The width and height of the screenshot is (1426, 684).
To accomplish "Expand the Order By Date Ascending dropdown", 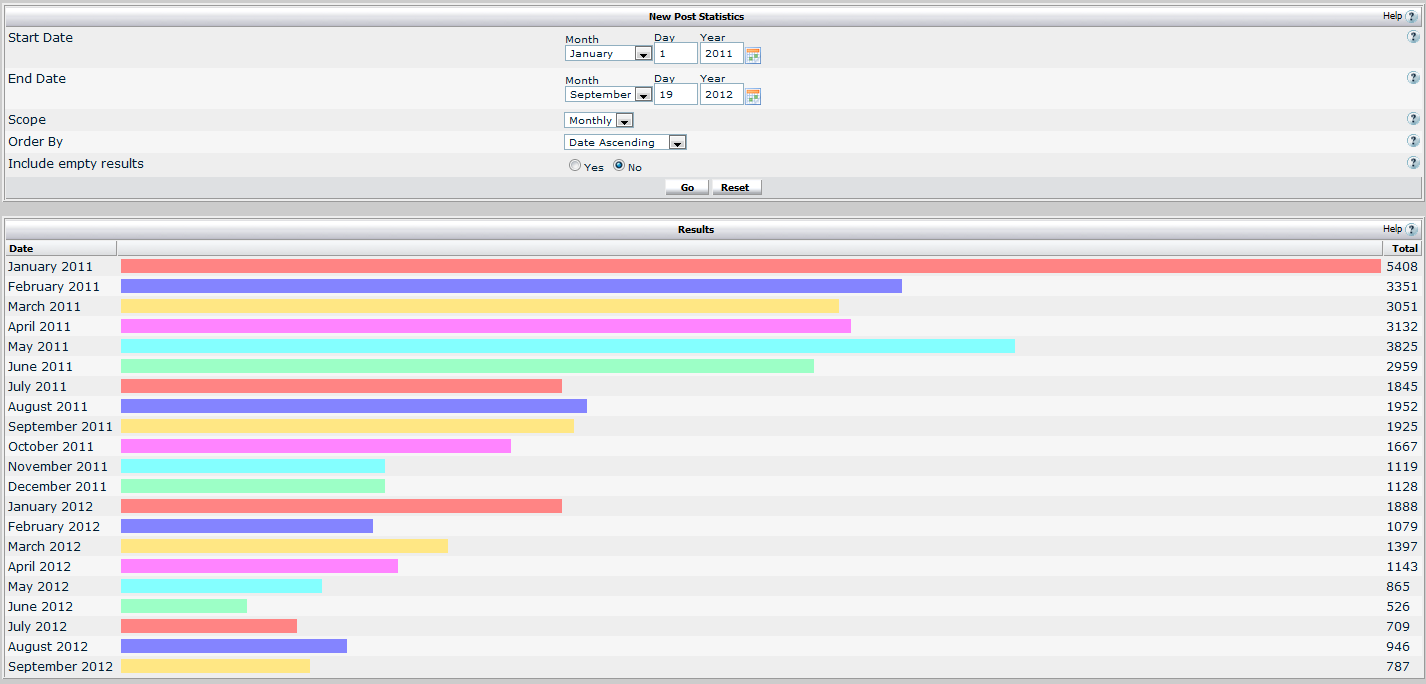I will 625,142.
